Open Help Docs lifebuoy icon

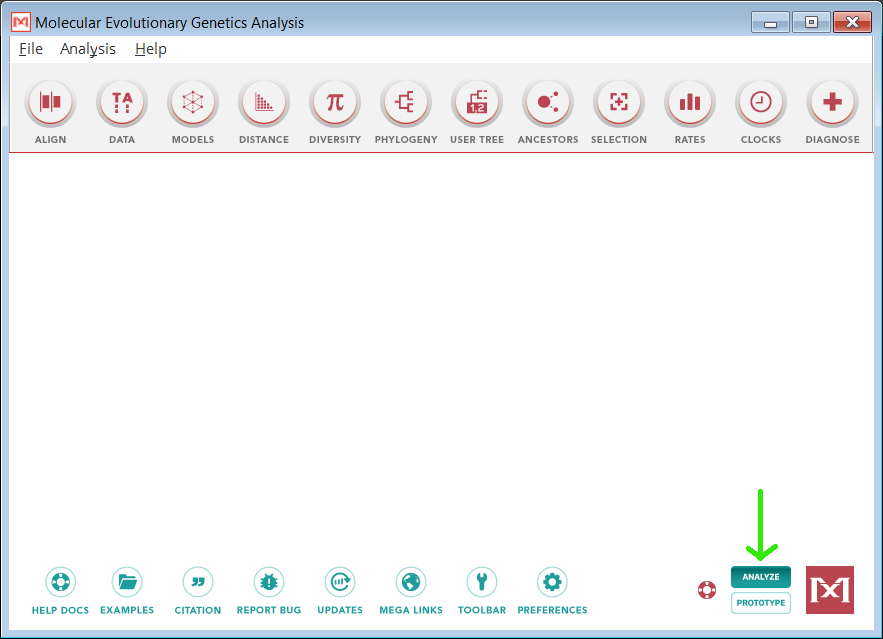point(60,582)
